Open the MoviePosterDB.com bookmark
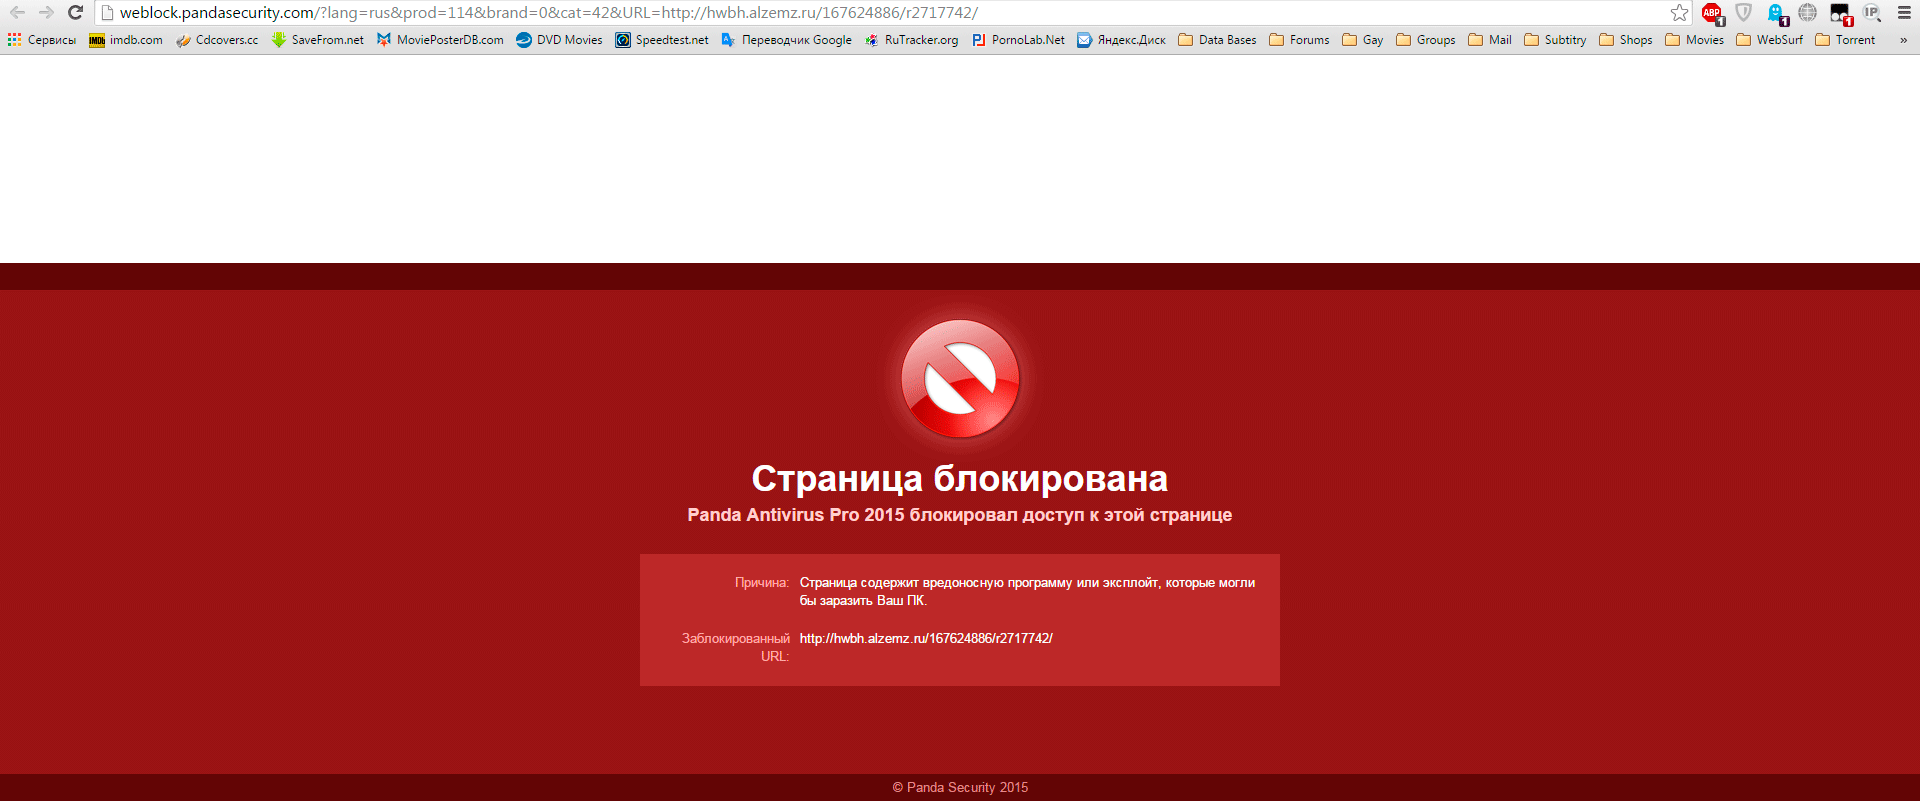Viewport: 1920px width, 810px height. click(440, 40)
